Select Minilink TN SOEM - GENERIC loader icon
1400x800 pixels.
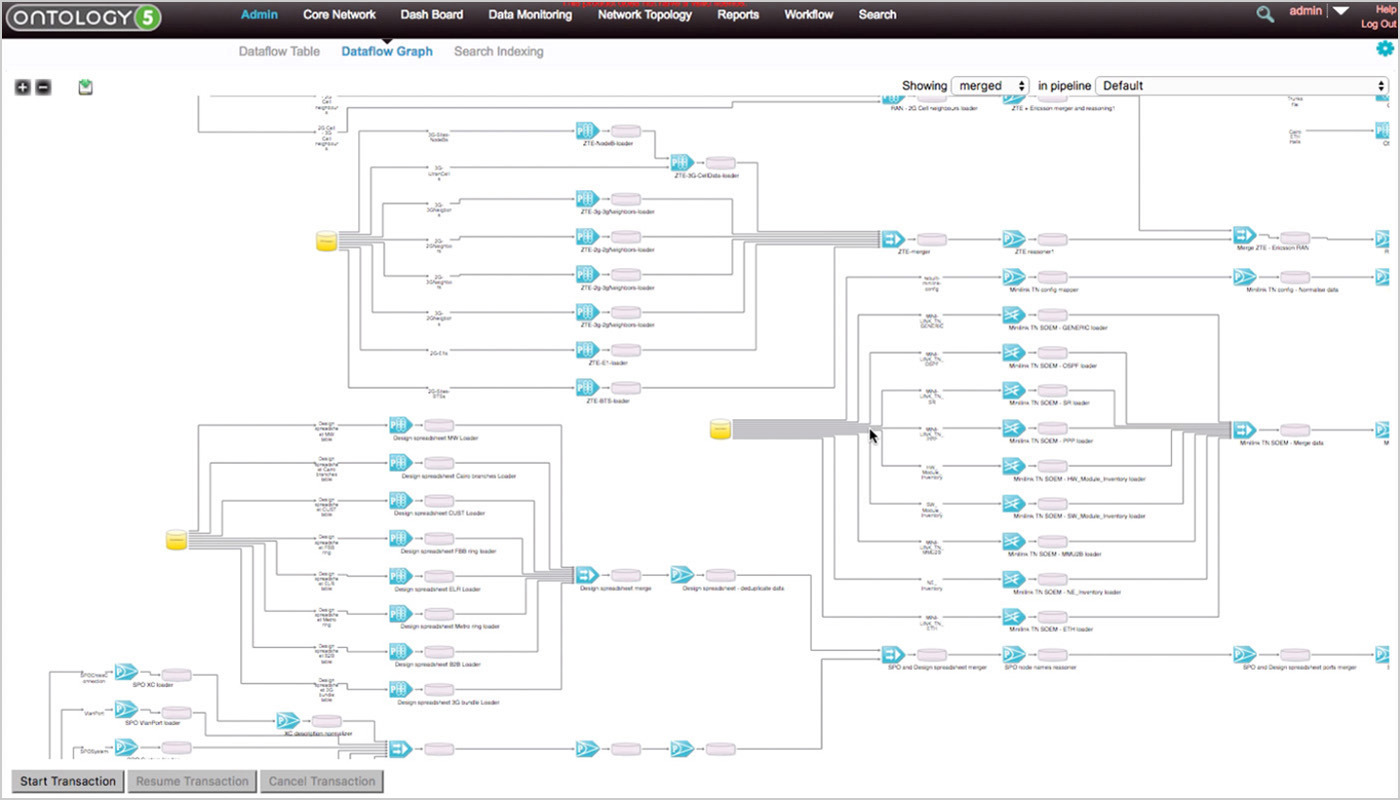(x=1014, y=315)
